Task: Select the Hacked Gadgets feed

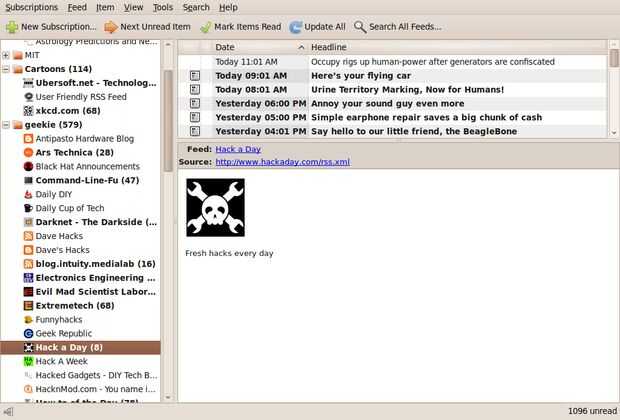Action: [x=96, y=375]
